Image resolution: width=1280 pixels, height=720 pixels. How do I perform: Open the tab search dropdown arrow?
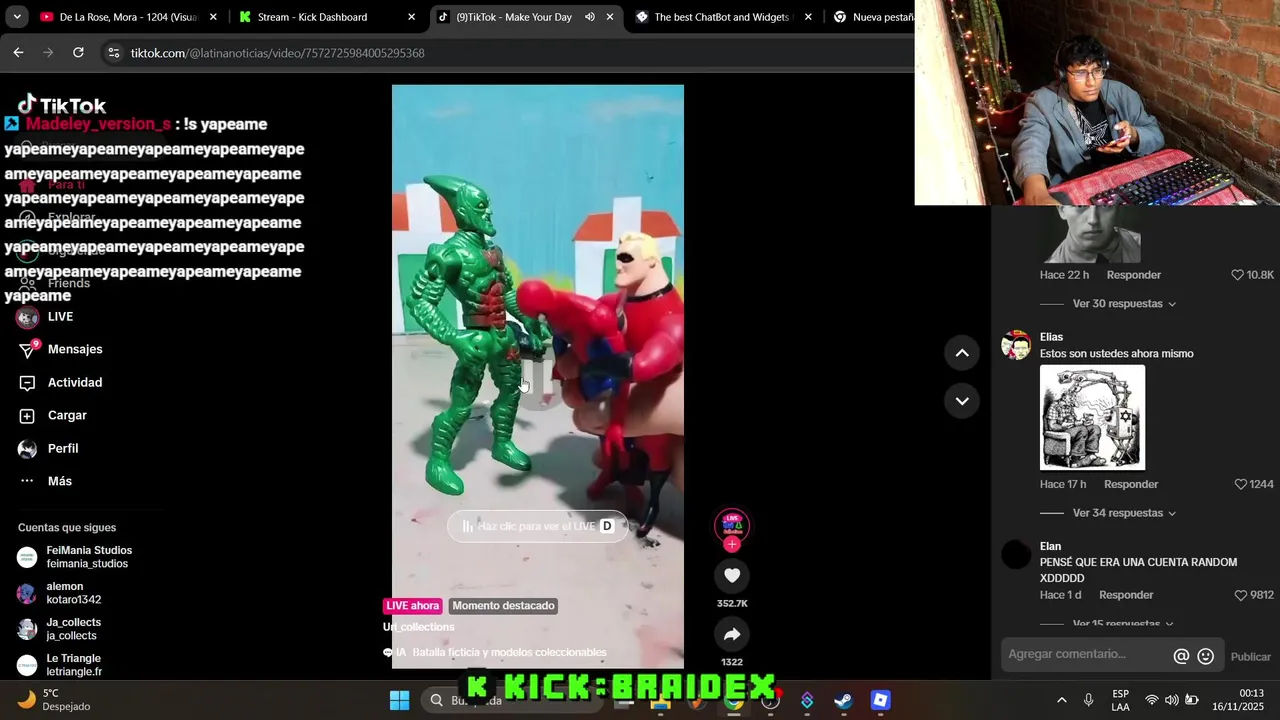click(16, 17)
